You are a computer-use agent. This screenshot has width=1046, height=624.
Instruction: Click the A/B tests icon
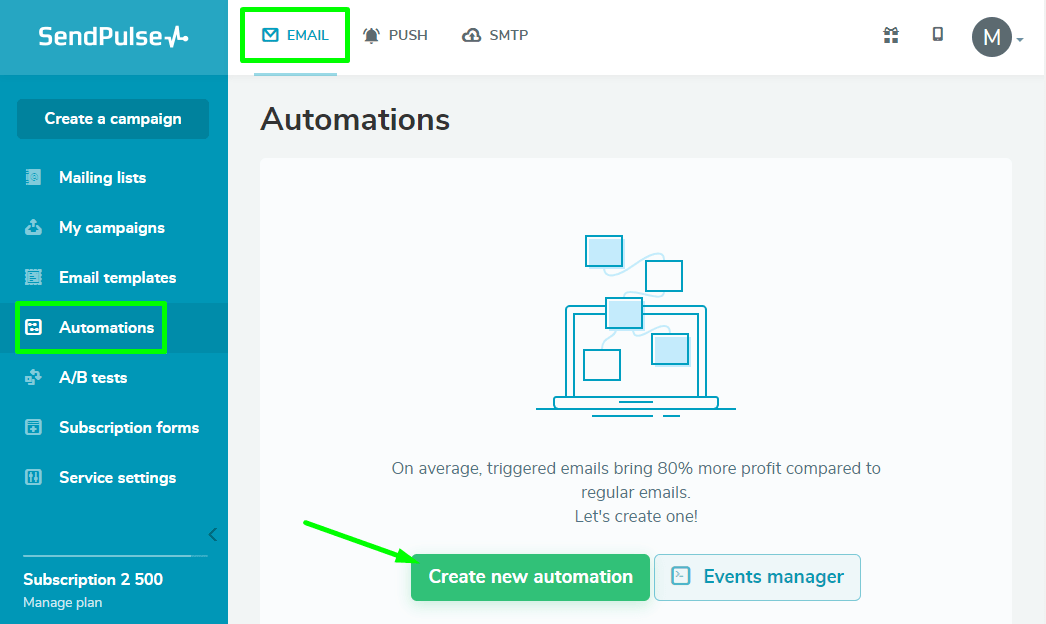pos(33,378)
